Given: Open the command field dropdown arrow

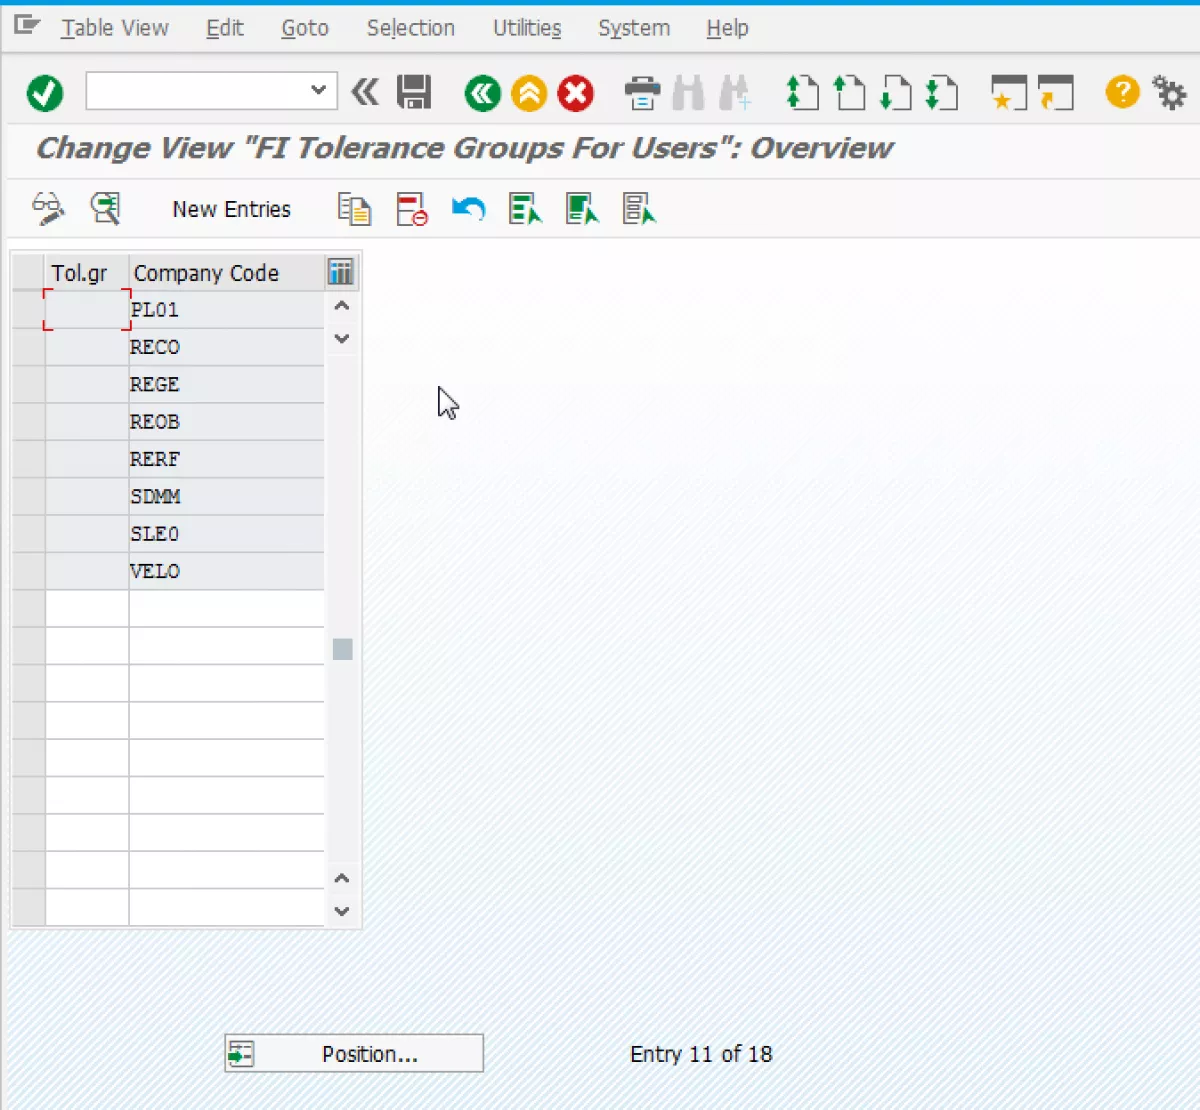Looking at the screenshot, I should coord(318,90).
